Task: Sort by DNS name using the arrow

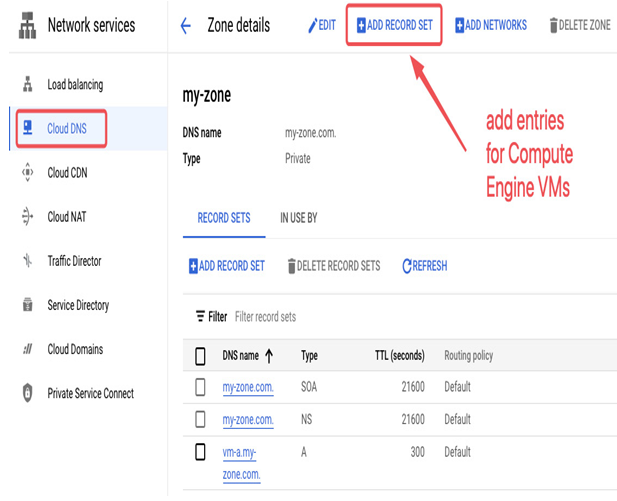Action: (x=269, y=356)
